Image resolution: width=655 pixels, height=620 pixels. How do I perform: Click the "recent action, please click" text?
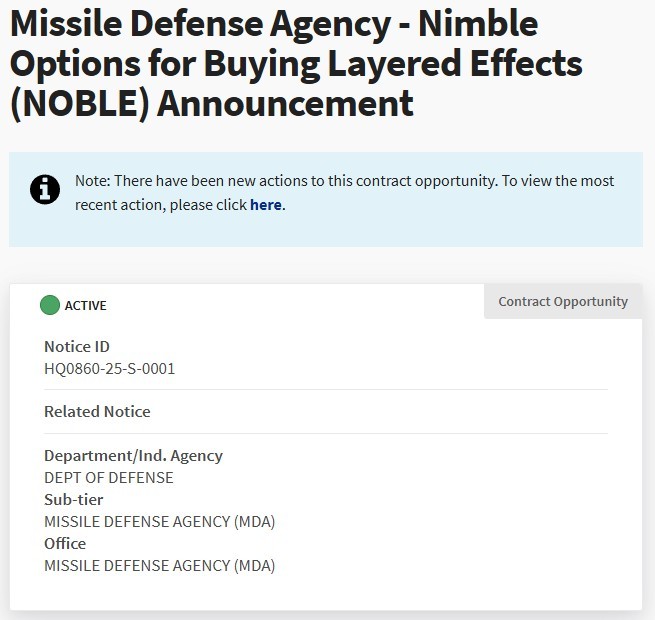(x=161, y=205)
